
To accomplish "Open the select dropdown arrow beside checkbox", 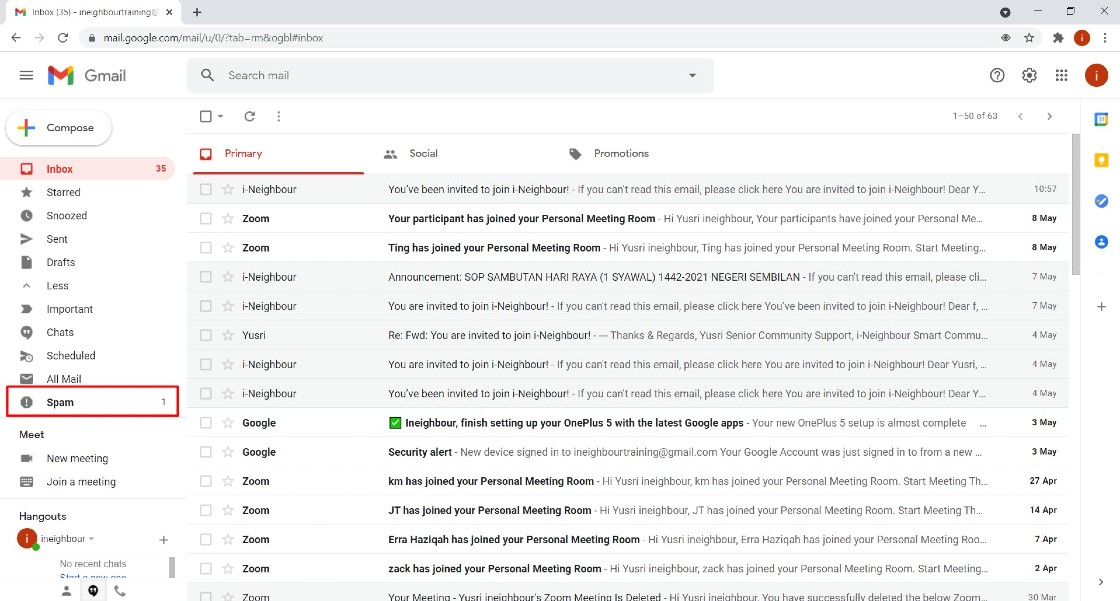I will point(221,116).
